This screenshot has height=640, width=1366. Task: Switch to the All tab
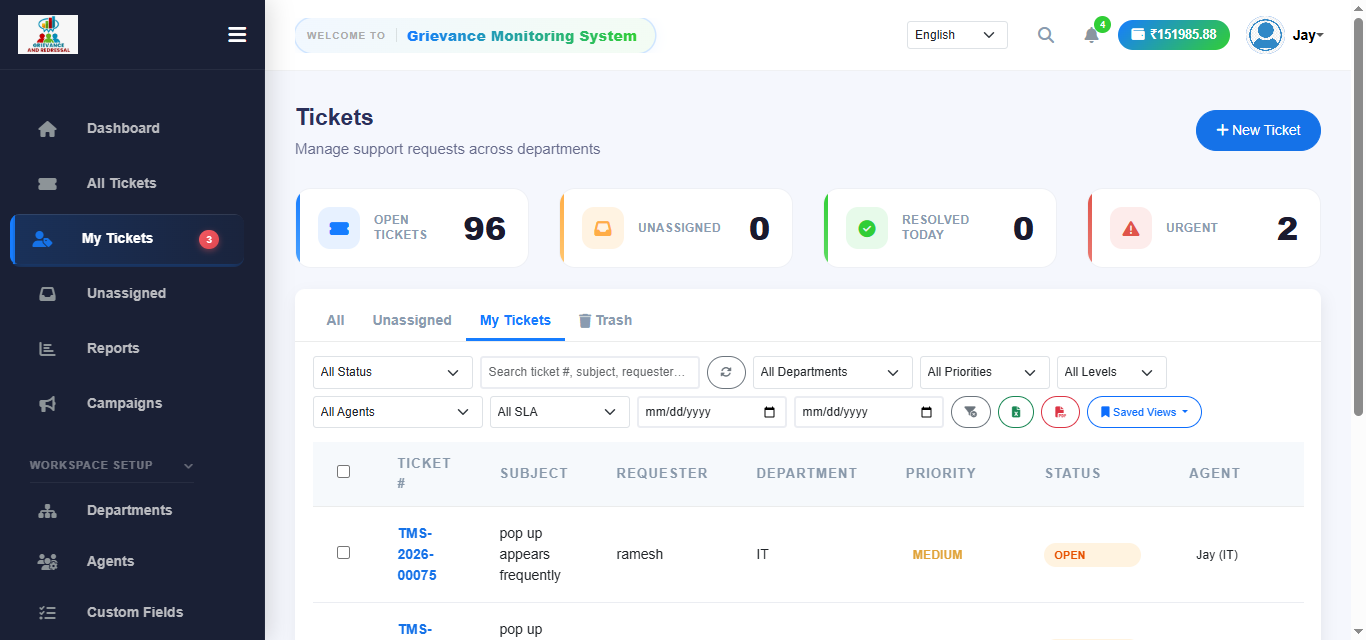tap(335, 320)
